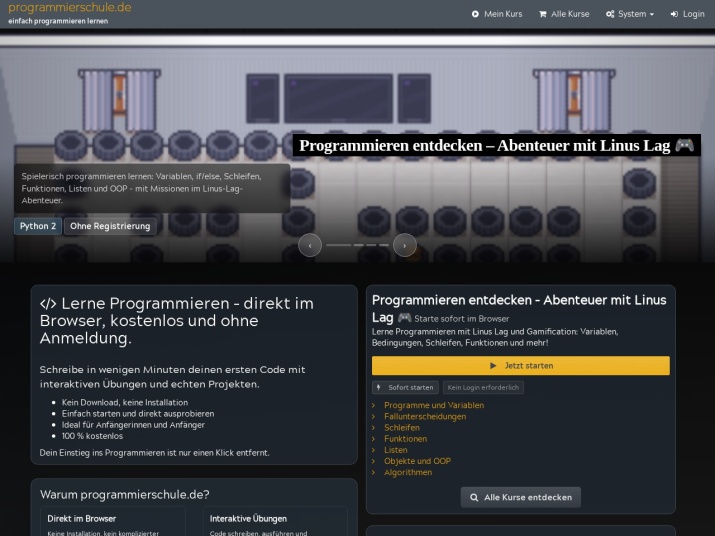Click the Kein Login erforderlich badge

[x=483, y=387]
